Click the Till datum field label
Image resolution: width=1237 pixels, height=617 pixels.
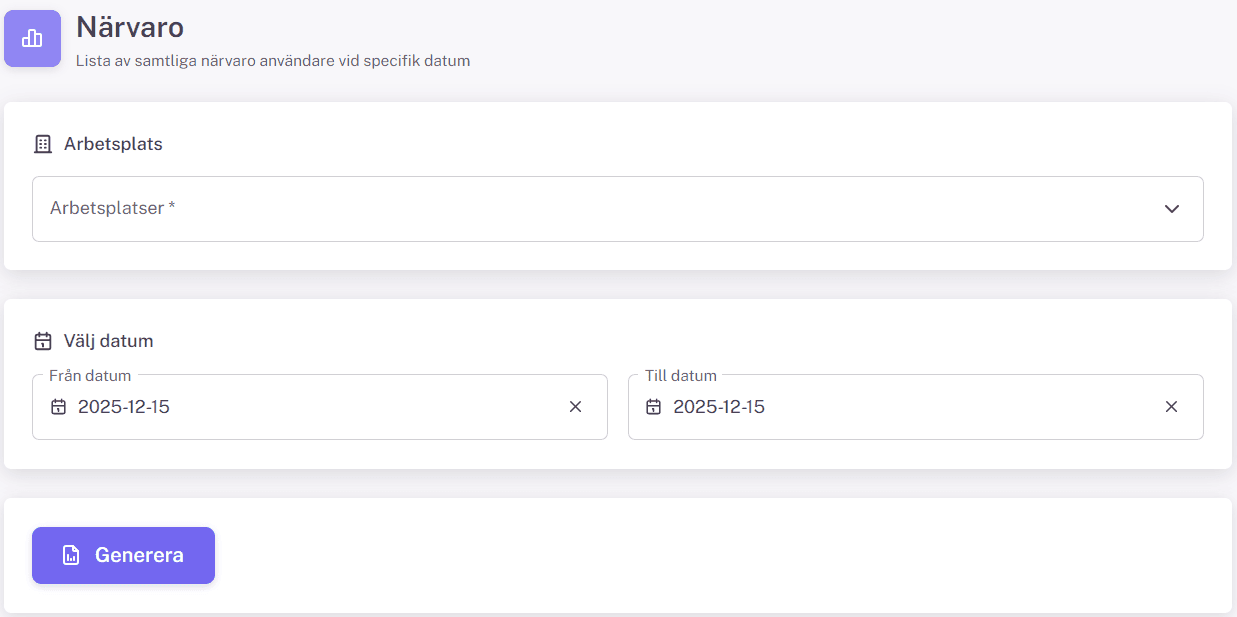[x=681, y=376]
